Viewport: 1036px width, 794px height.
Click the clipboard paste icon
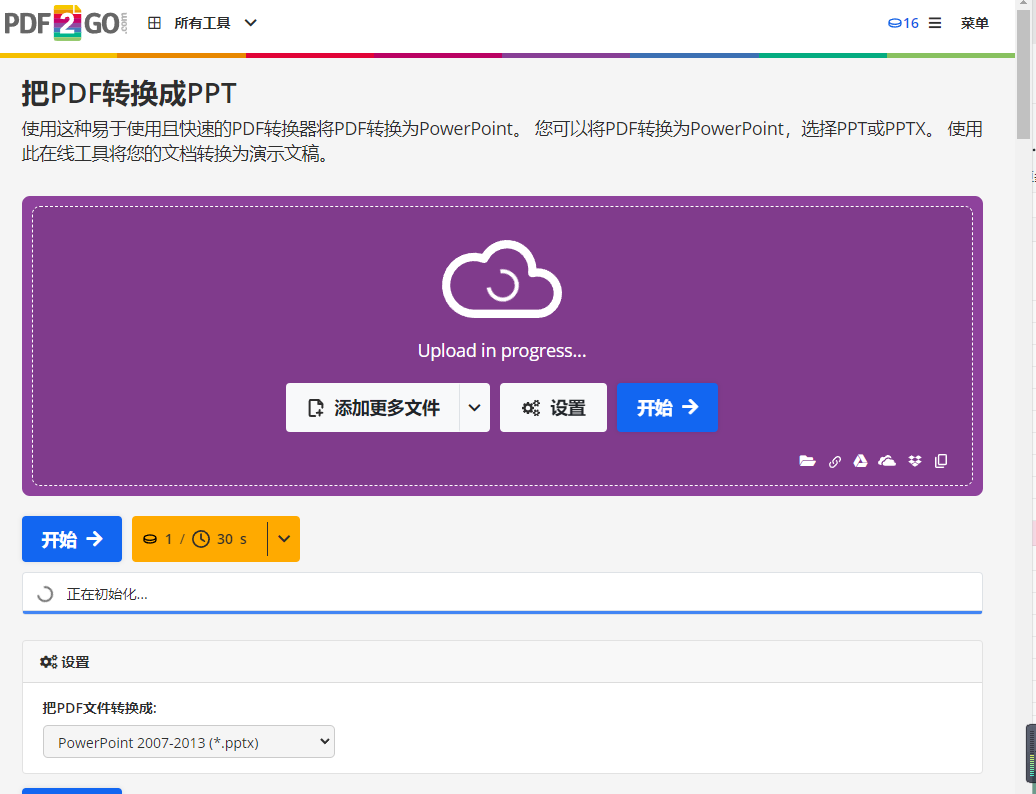[x=941, y=461]
